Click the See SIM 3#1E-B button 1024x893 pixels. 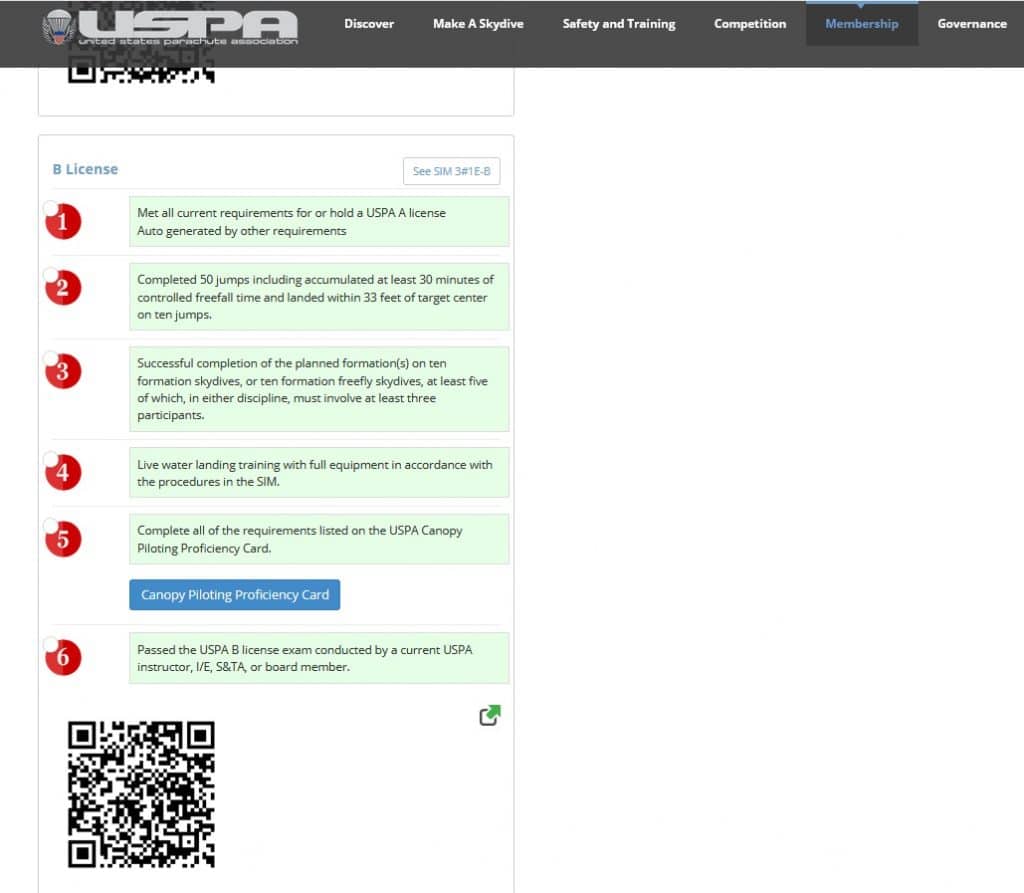(x=451, y=171)
